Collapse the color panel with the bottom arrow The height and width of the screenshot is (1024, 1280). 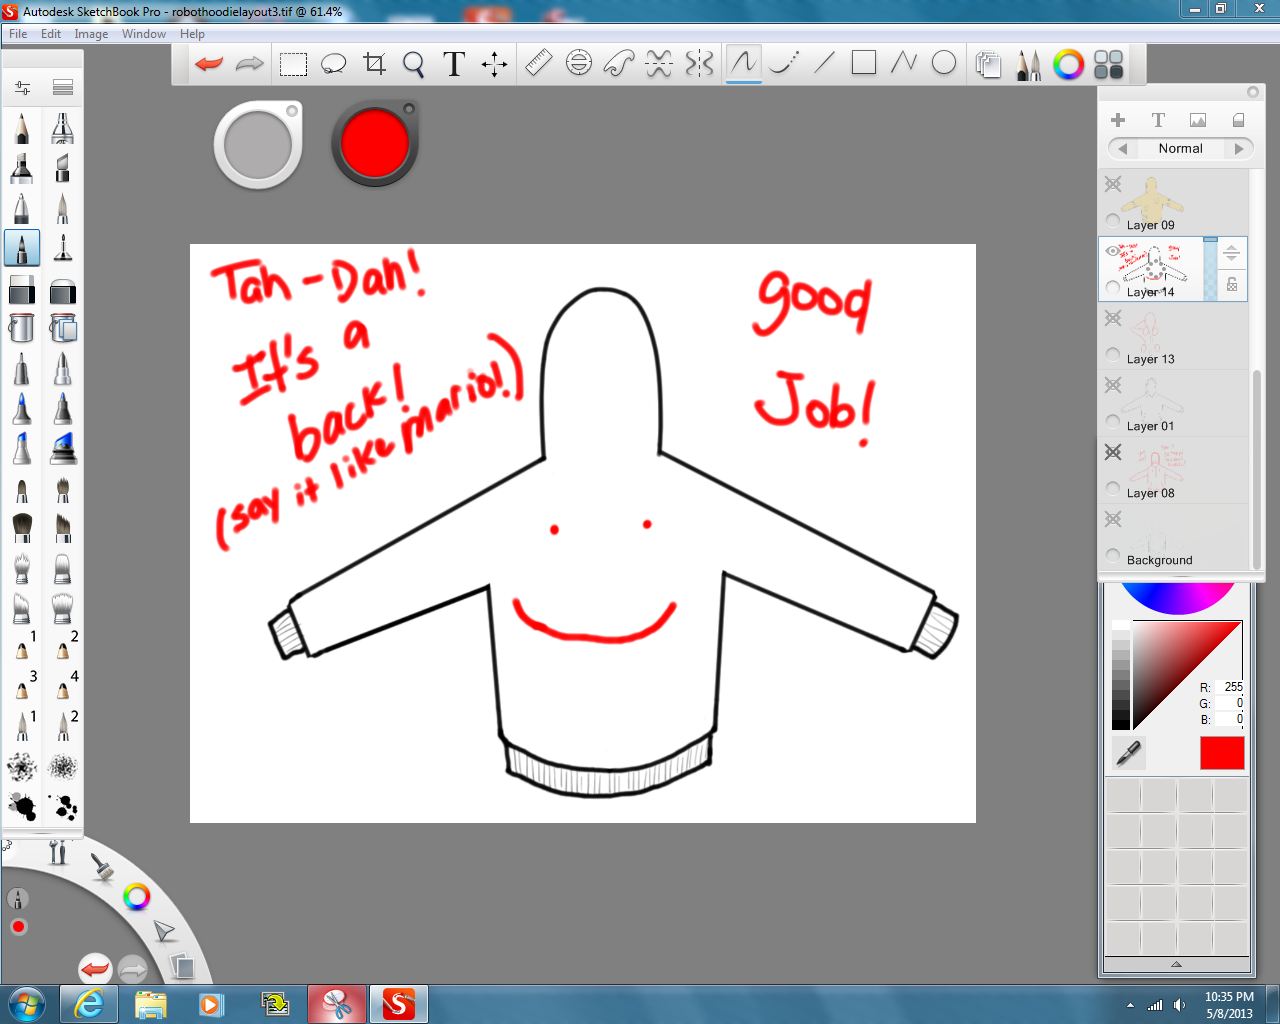(x=1176, y=965)
